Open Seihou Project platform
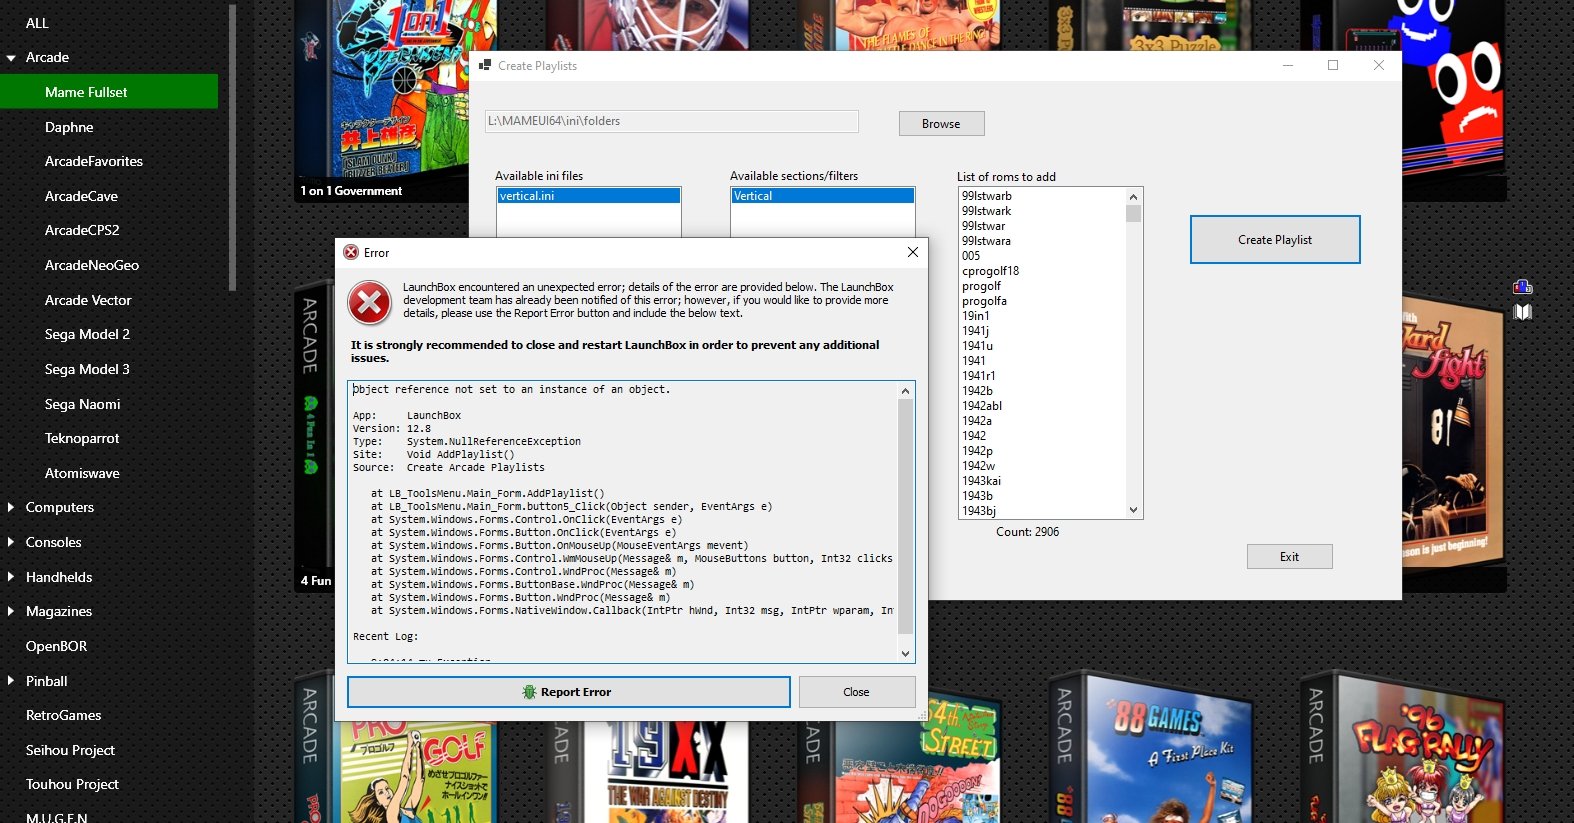Screen dimensions: 1574x823 (70, 750)
